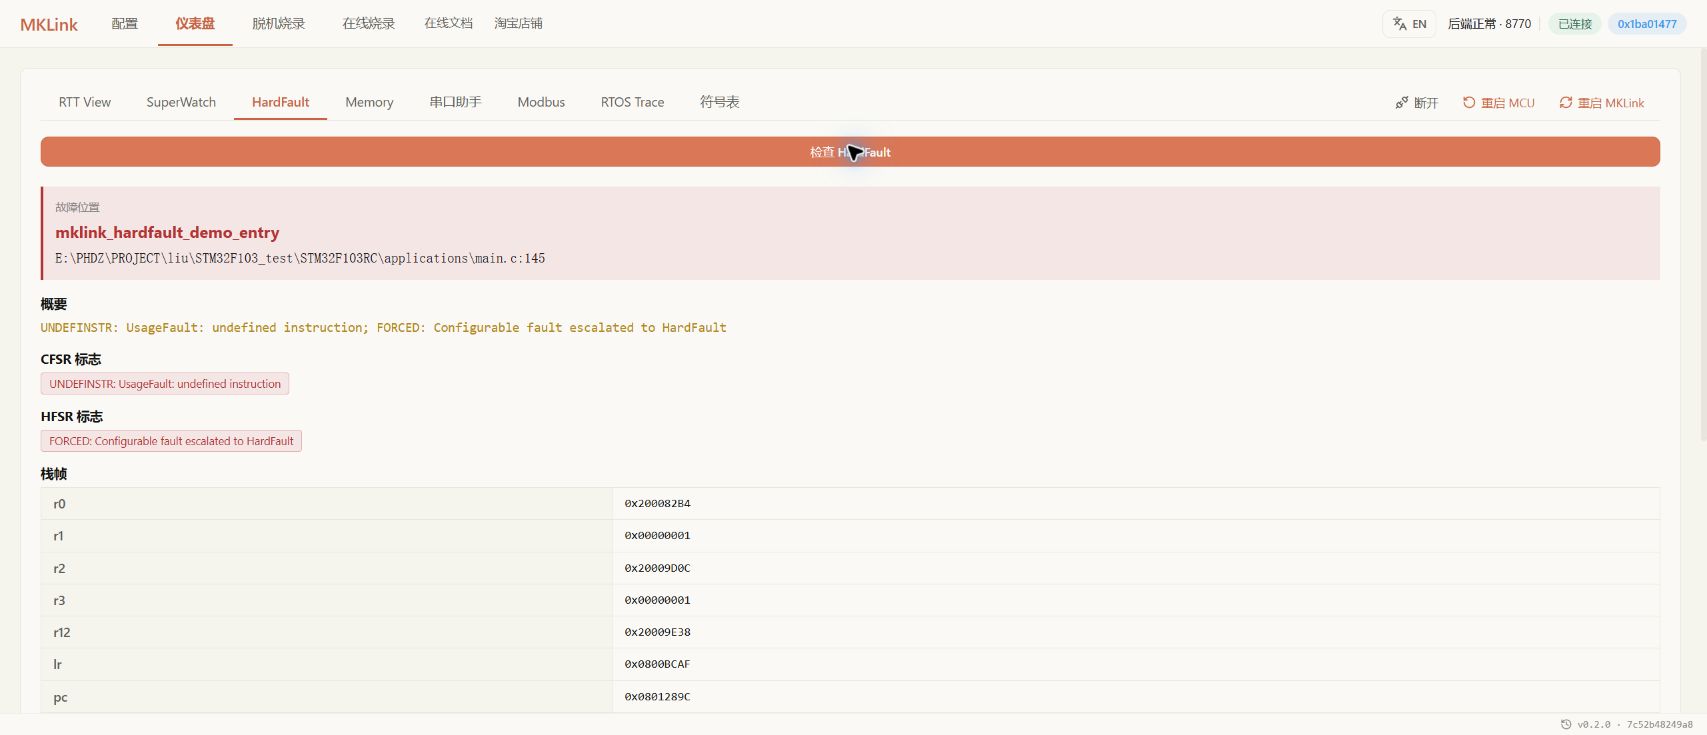Click the pc value 0x0801289C
1707x735 pixels.
657,697
